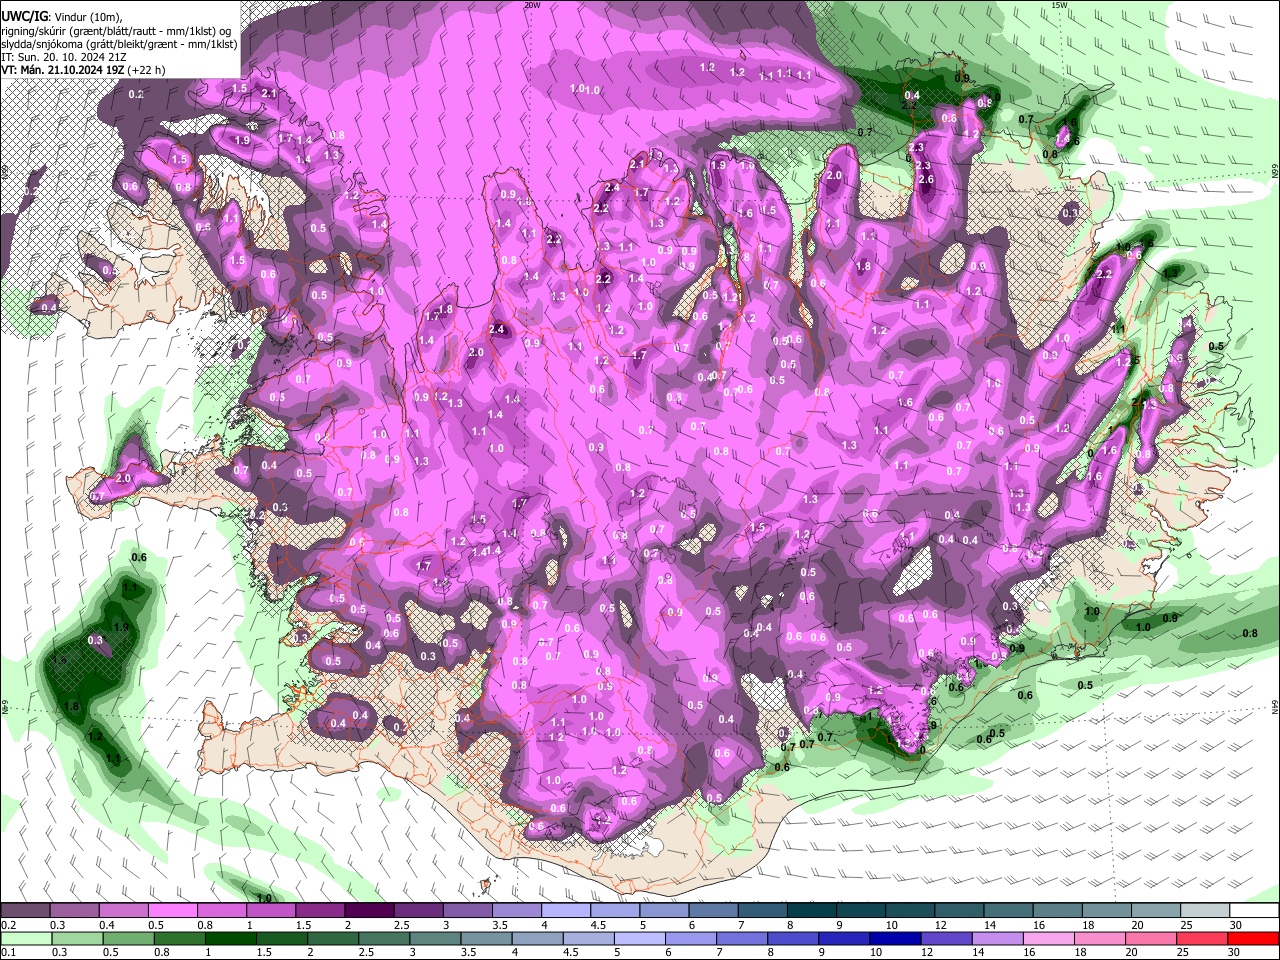The height and width of the screenshot is (960, 1280).
Task: Click the 'rigning/skúrir' rain description line
Action: [x=115, y=30]
